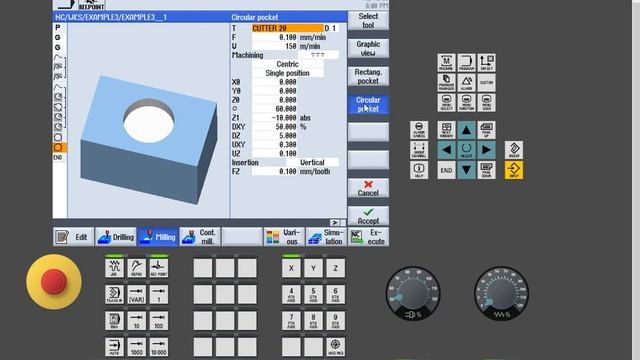Open the Simulation softkey tab

326,237
